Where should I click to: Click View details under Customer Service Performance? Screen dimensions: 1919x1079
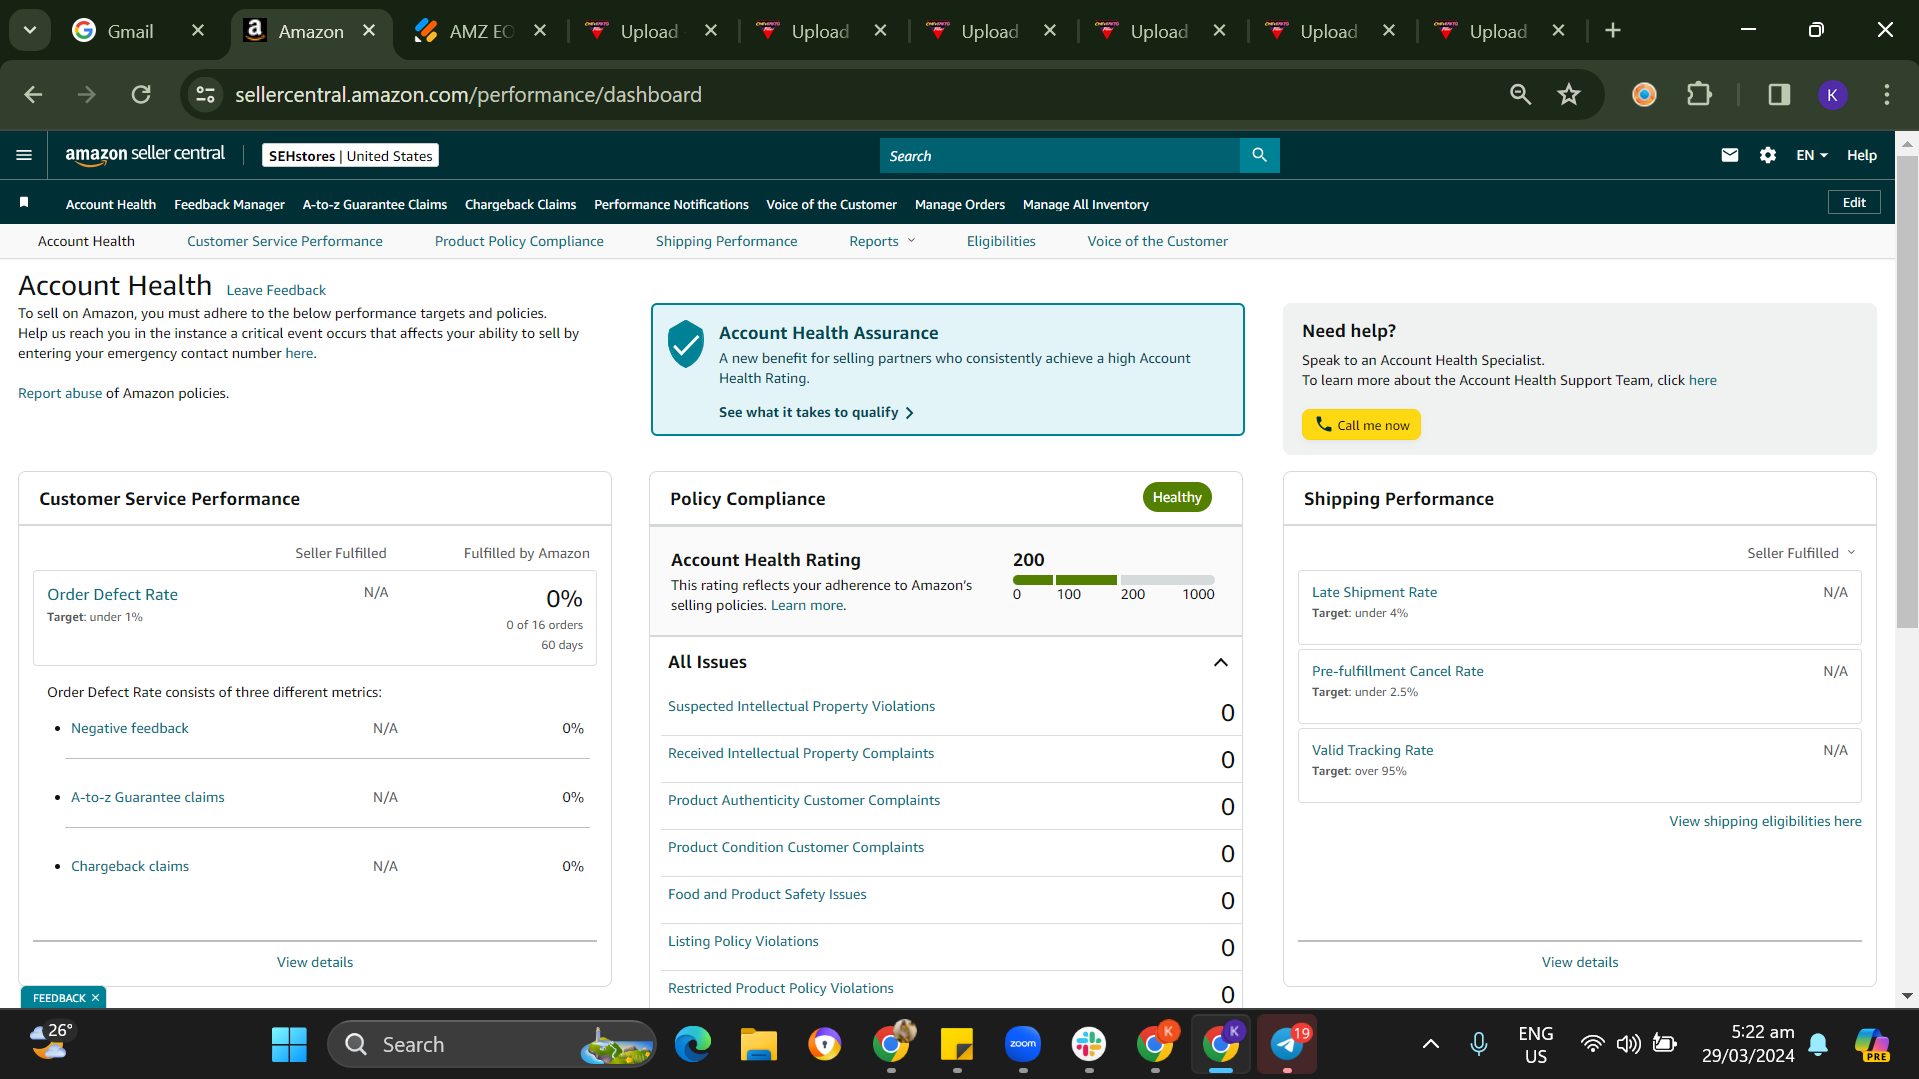(315, 962)
